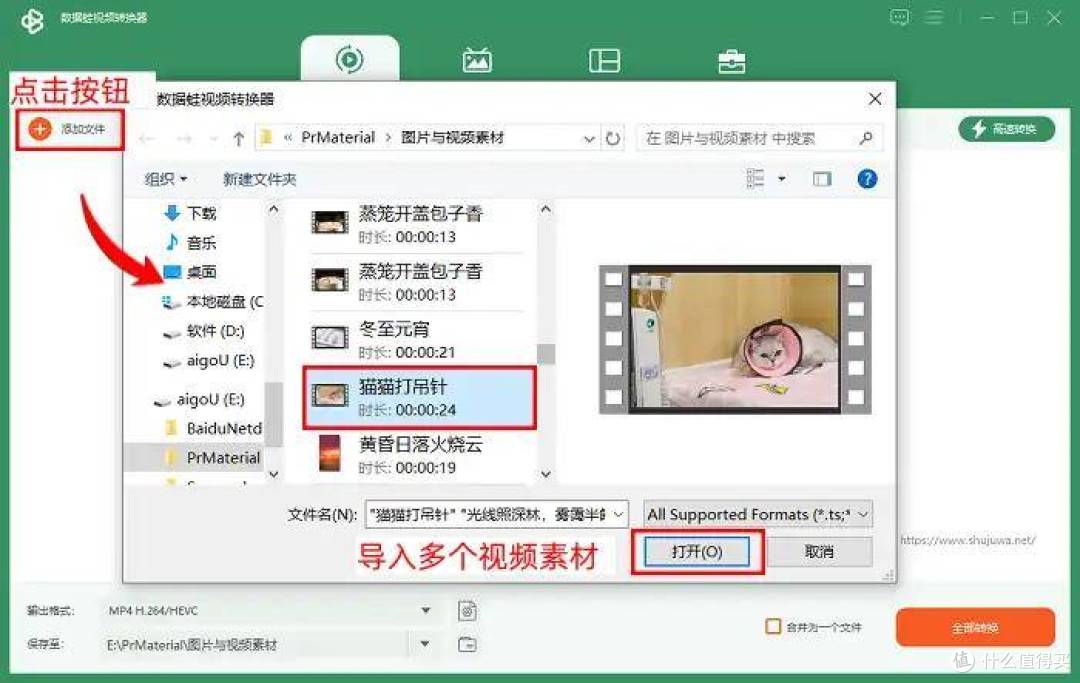Screen dimensions: 1080x683
Task: Click the forward navigation arrow in dialog
Action: (184, 139)
